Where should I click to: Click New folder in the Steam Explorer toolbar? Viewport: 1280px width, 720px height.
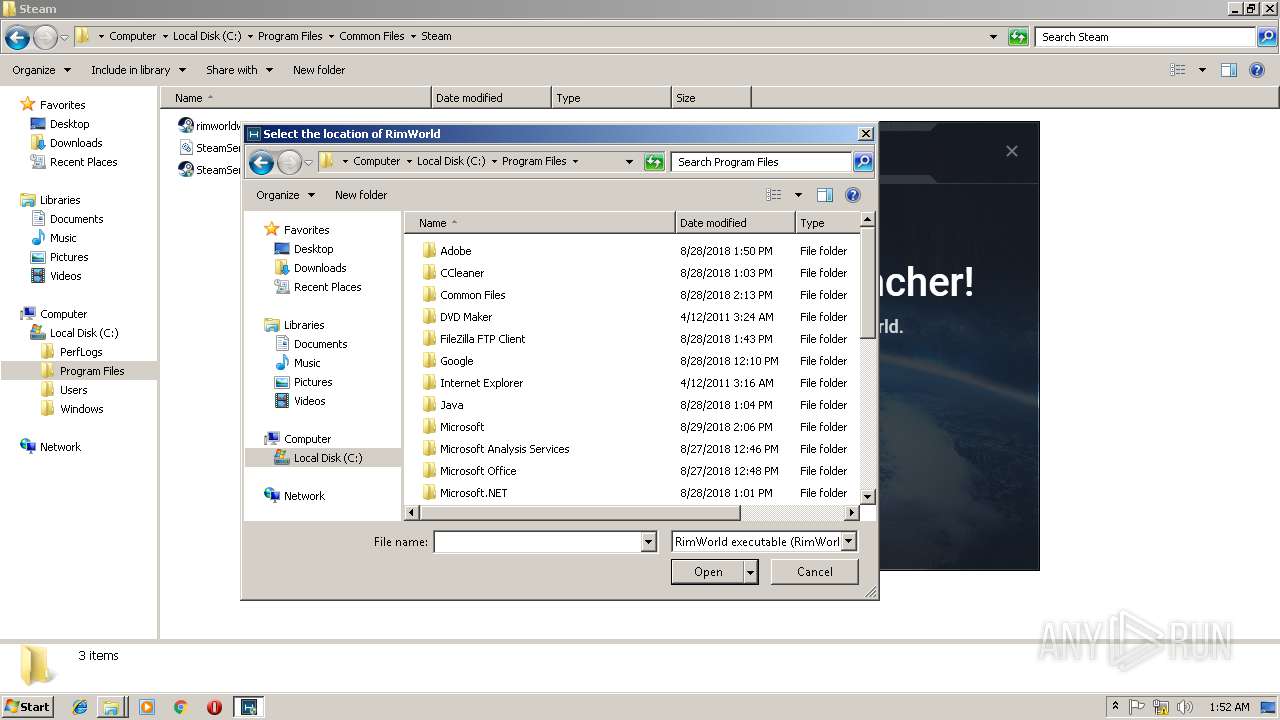pyautogui.click(x=319, y=70)
